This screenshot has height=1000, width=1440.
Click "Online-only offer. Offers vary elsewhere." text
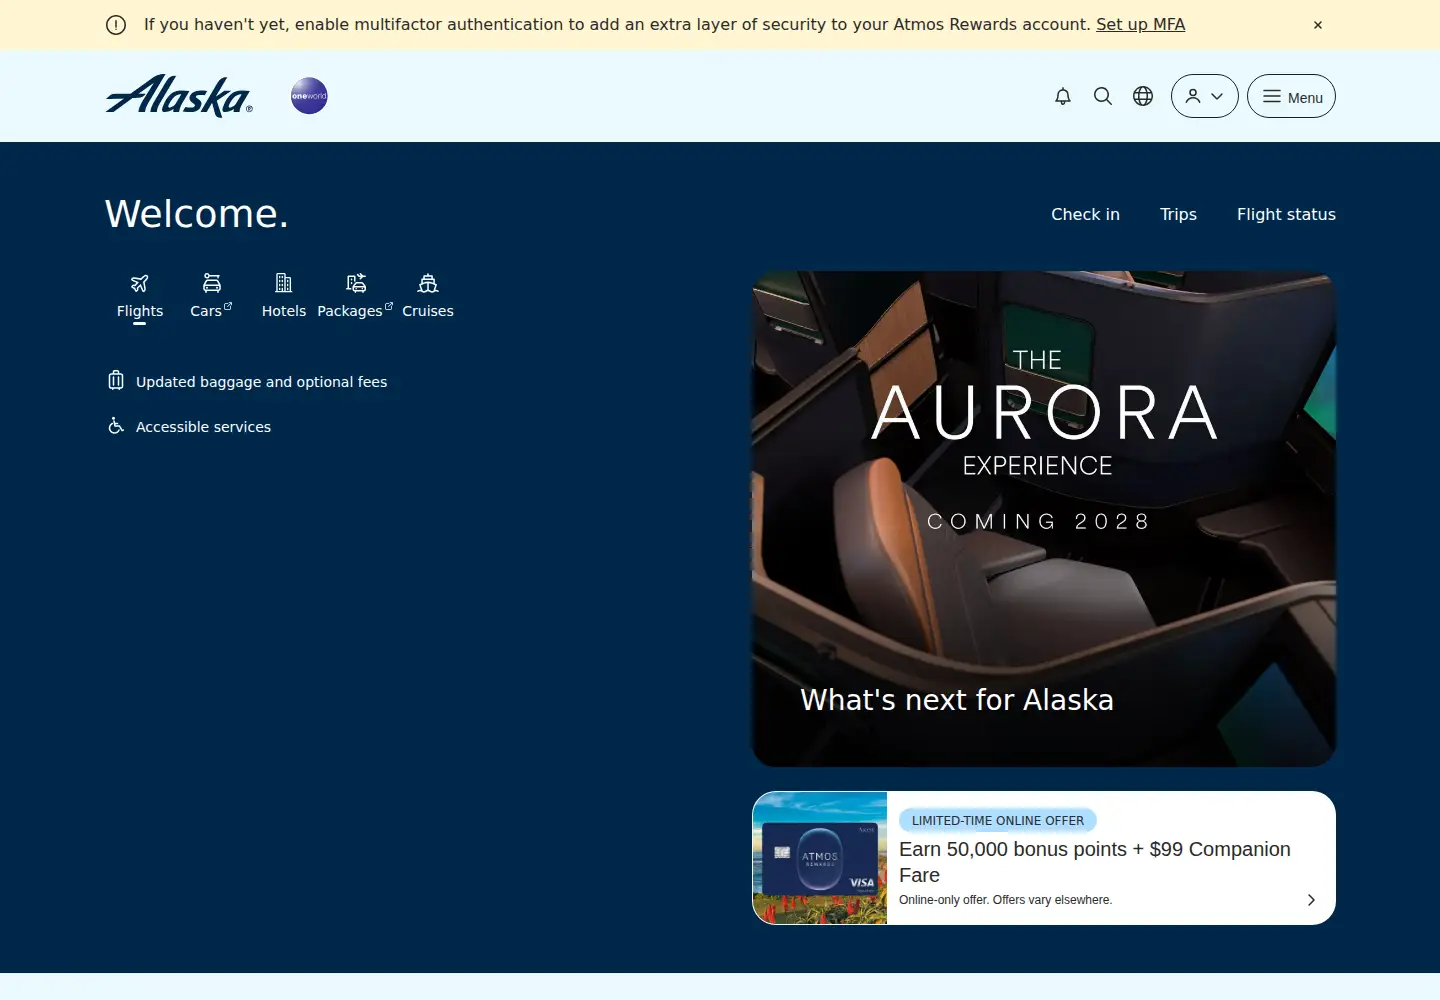click(1005, 900)
